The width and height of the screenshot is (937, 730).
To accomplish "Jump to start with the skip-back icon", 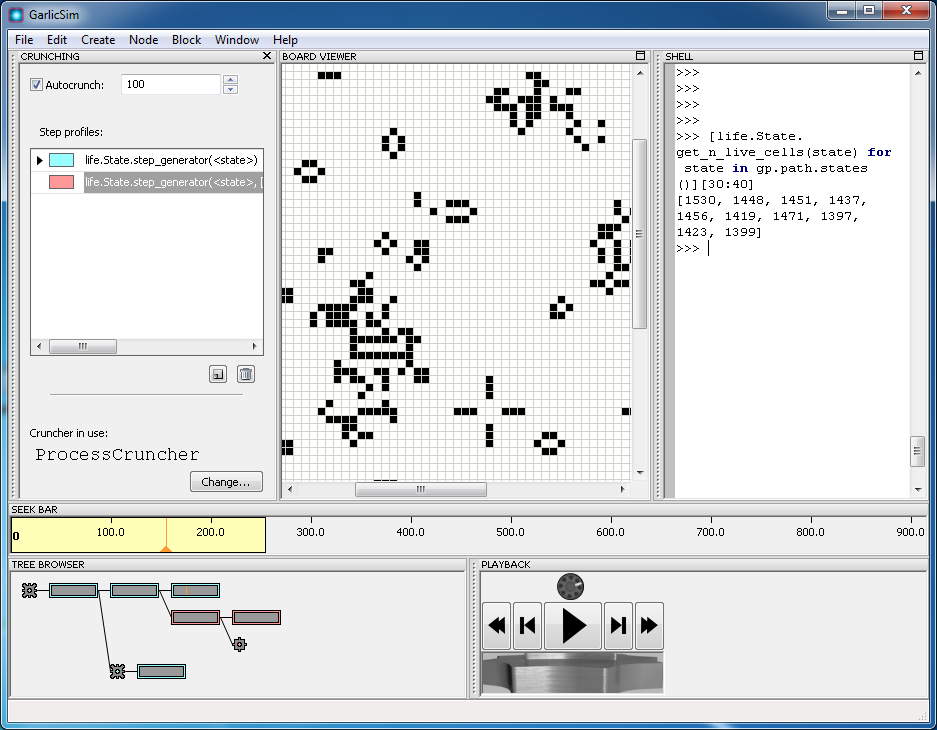I will (527, 626).
